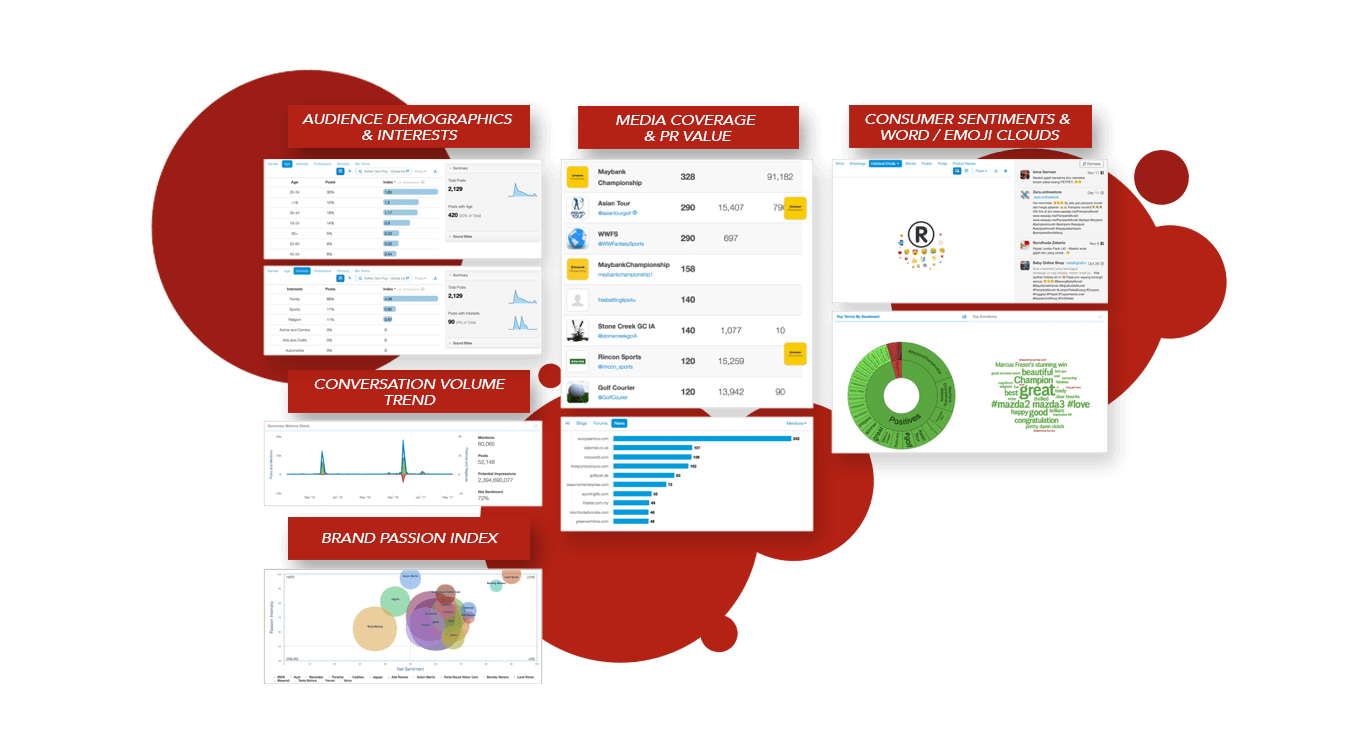1372x731 pixels.
Task: Sort by Index column in the Age table
Action: [389, 182]
